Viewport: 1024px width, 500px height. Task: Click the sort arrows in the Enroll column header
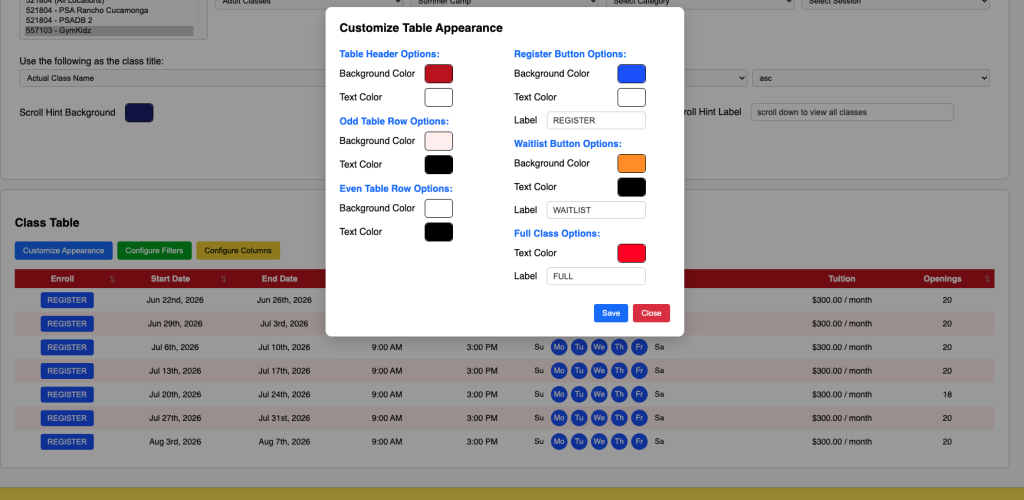[112, 279]
